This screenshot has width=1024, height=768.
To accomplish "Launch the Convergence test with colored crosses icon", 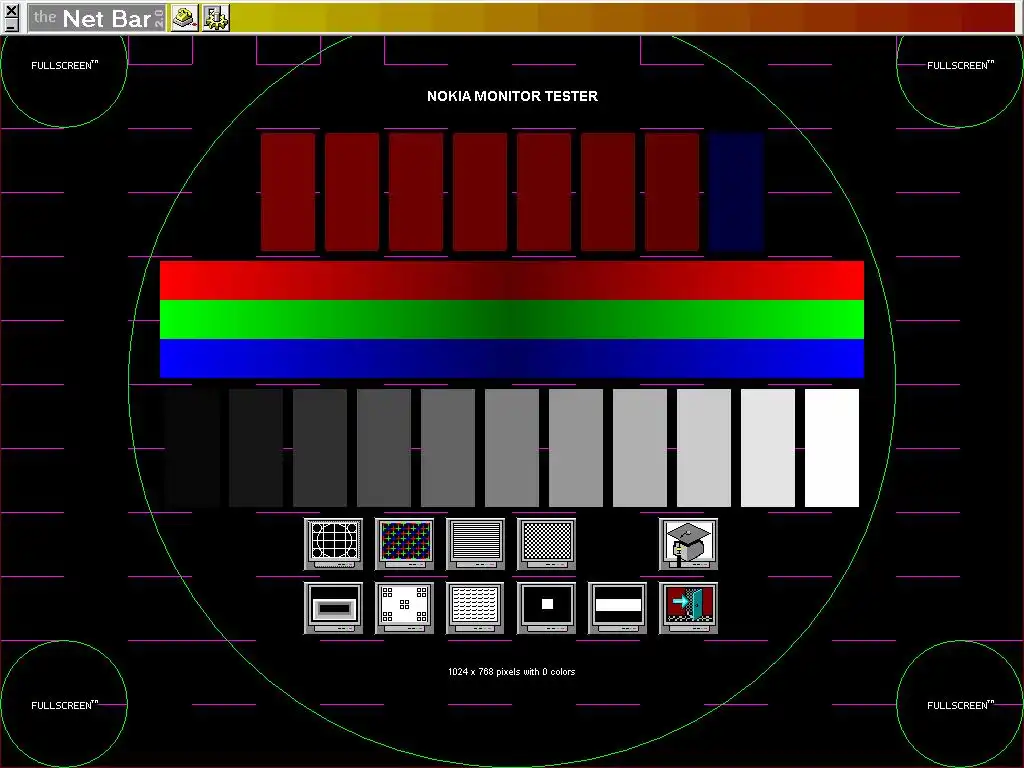I will [404, 543].
